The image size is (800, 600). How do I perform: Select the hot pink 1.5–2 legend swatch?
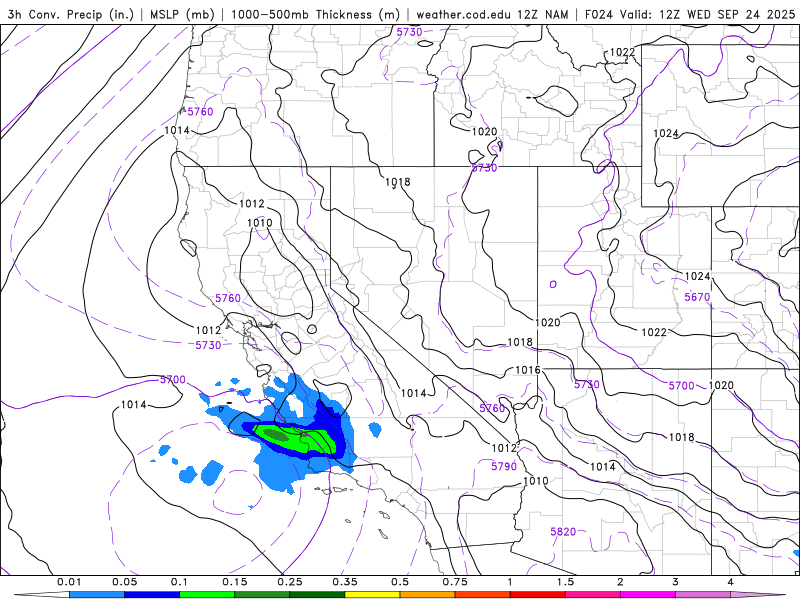[593, 595]
